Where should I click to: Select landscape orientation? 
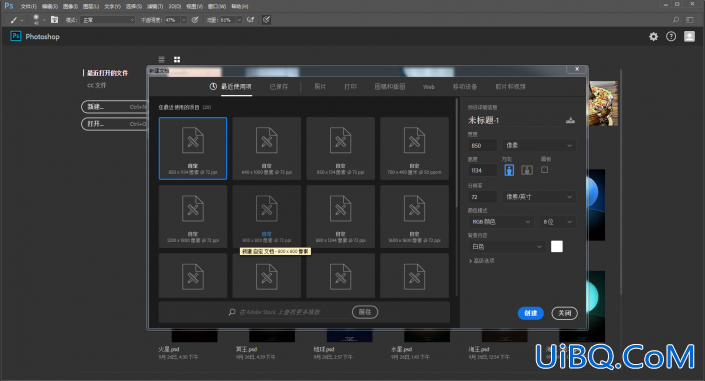pyautogui.click(x=527, y=170)
